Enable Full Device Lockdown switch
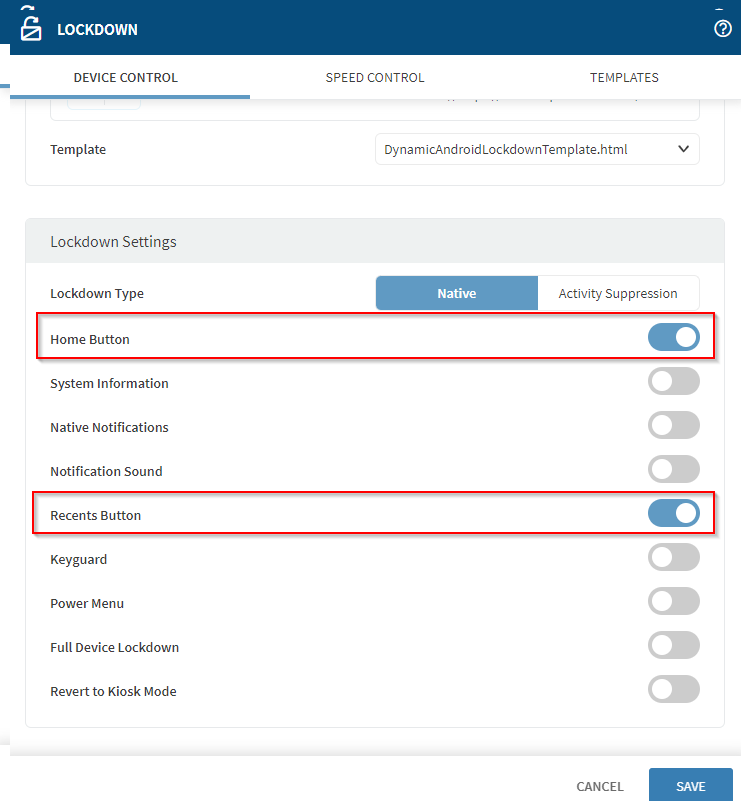Screen dimensions: 741x801 [x=674, y=646]
